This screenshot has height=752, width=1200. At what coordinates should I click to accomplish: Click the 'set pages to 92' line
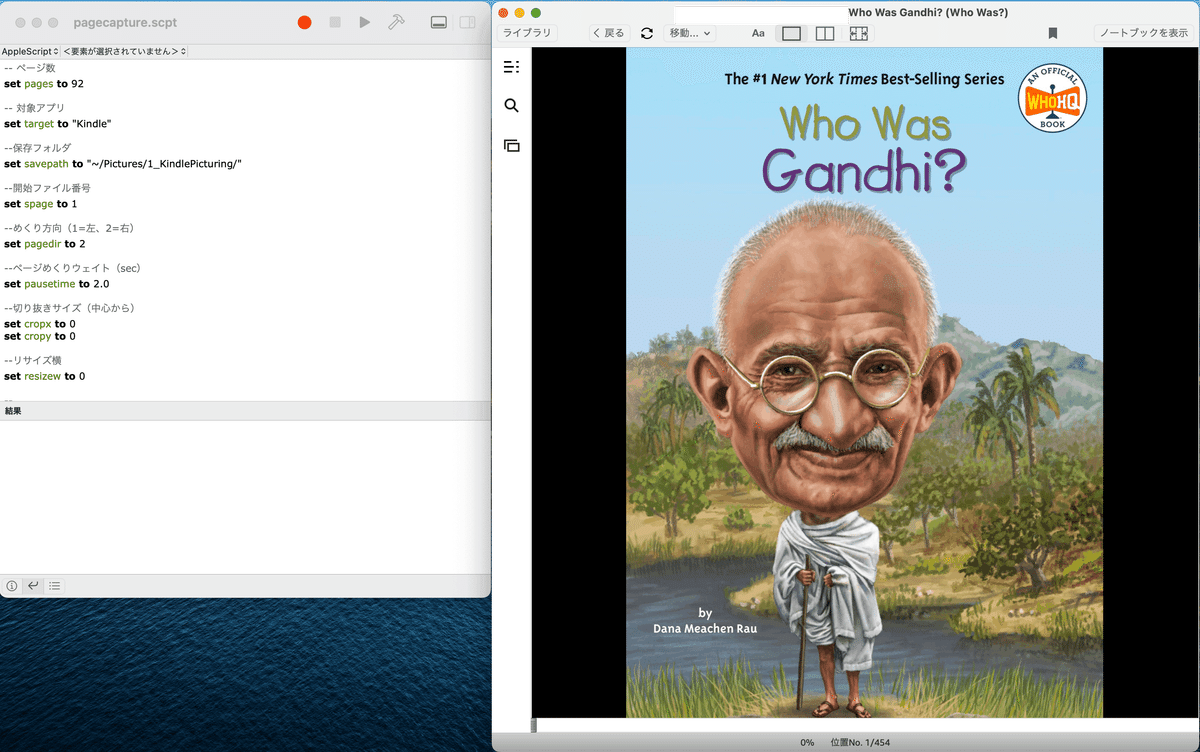tap(44, 84)
